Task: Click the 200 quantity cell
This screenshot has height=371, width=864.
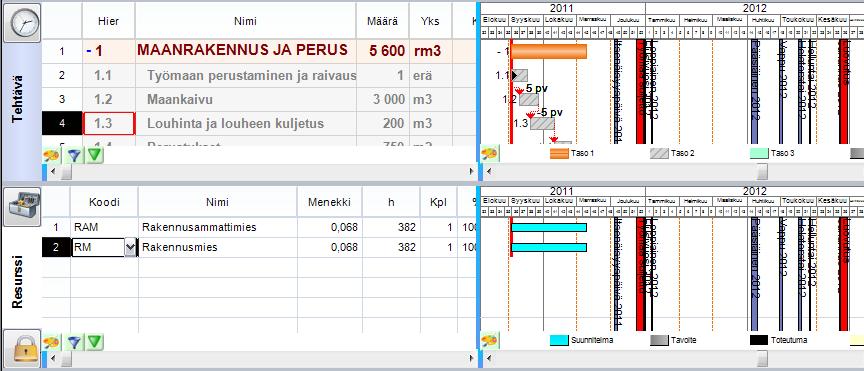Action: click(382, 123)
